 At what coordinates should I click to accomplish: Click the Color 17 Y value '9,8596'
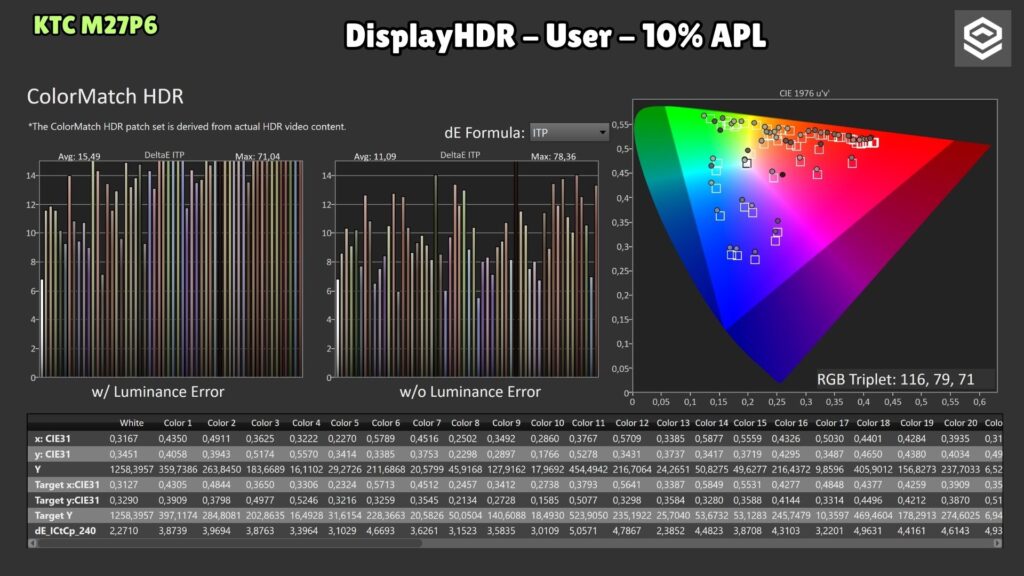click(x=831, y=470)
